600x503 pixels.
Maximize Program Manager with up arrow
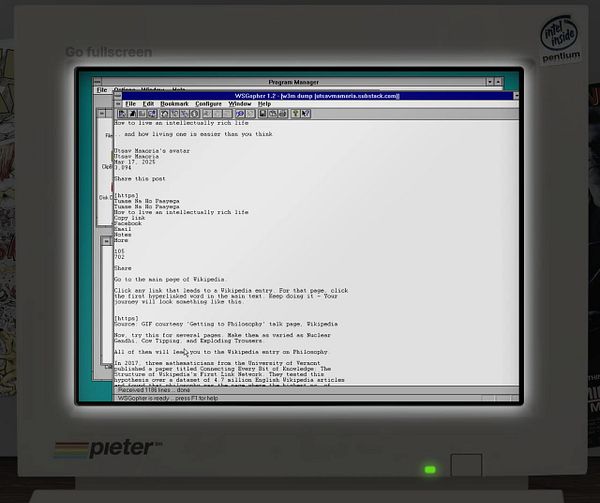498,82
